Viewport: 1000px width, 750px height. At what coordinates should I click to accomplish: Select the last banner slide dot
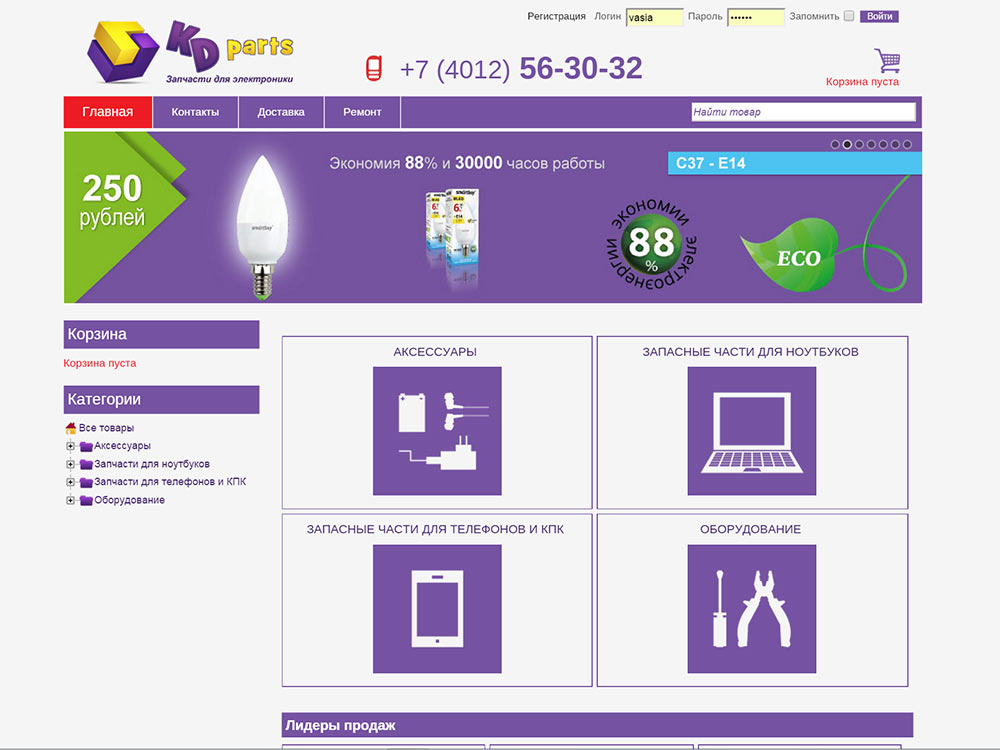(907, 144)
